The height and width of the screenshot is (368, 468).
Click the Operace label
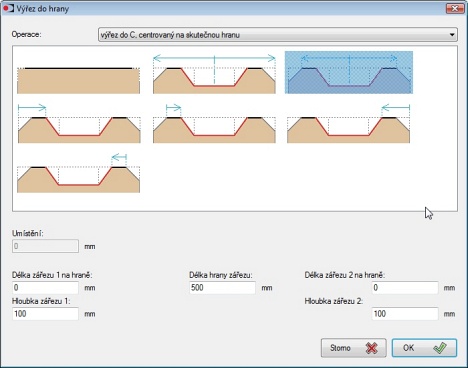coord(26,34)
